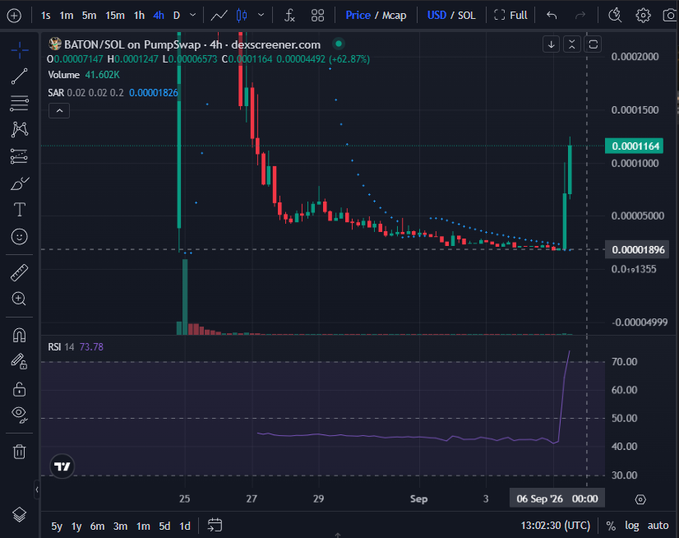Viewport: 679px width, 538px height.
Task: Select the crosshair cursor tool
Action: point(19,50)
